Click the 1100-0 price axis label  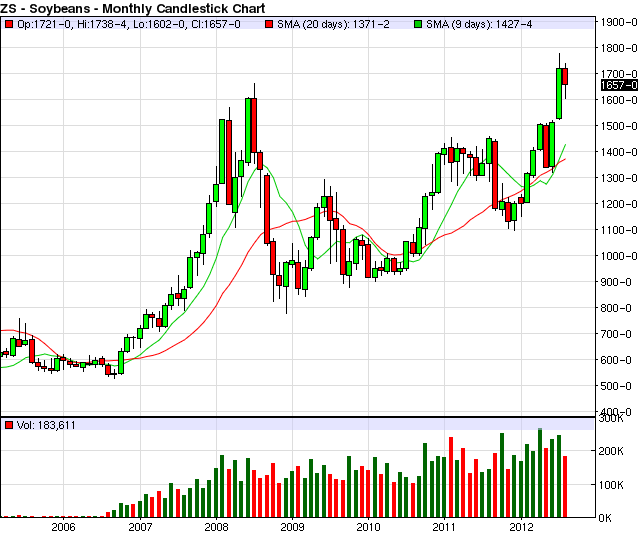pos(619,230)
